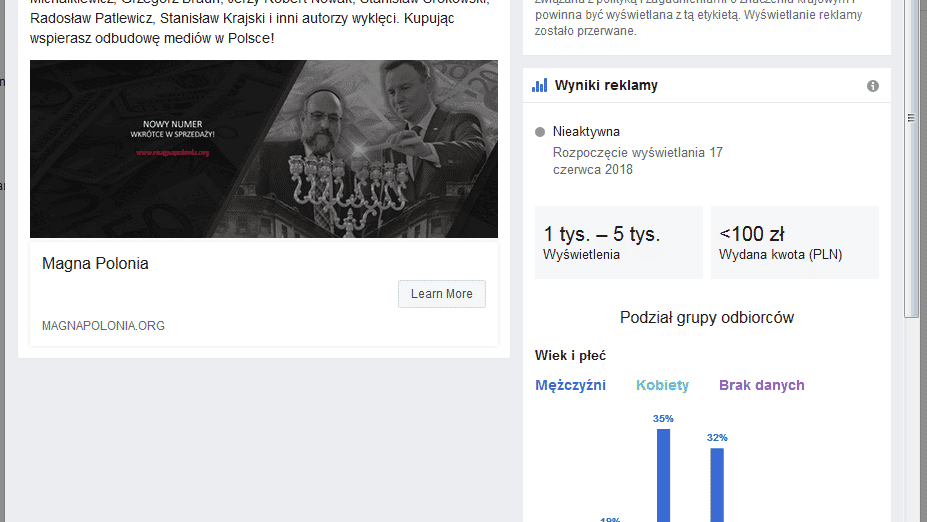Screen dimensions: 927x522
Task: Click the Magna Polonia ad title
Action: [x=95, y=264]
